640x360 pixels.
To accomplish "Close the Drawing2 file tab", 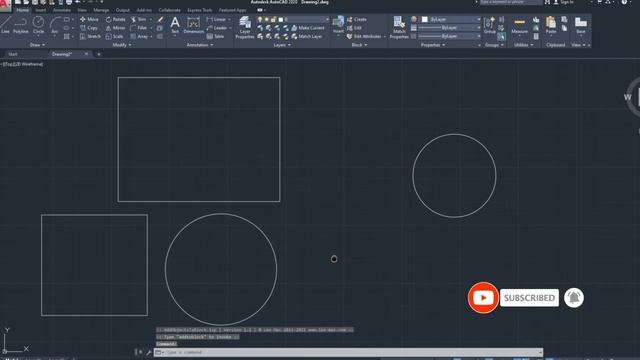I will tap(86, 54).
